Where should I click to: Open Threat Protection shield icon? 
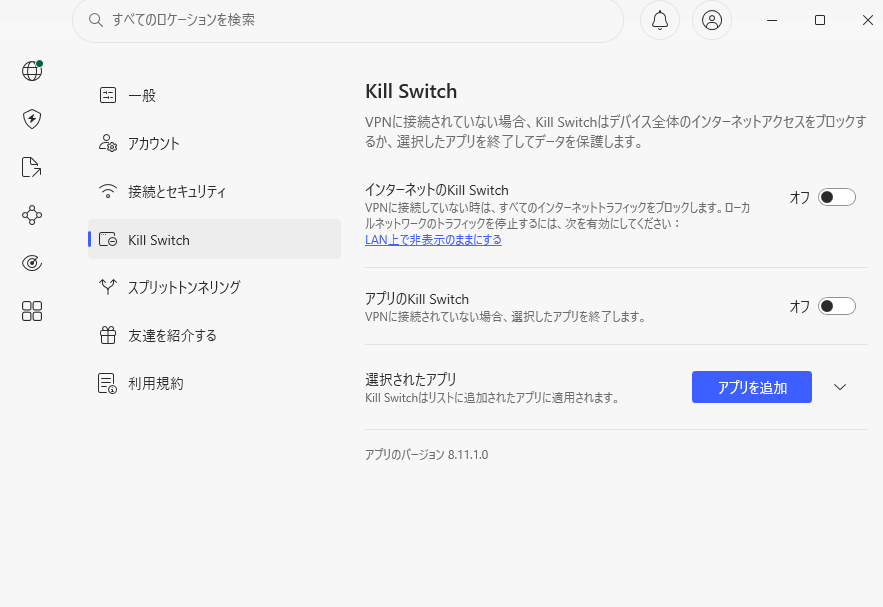coord(32,119)
